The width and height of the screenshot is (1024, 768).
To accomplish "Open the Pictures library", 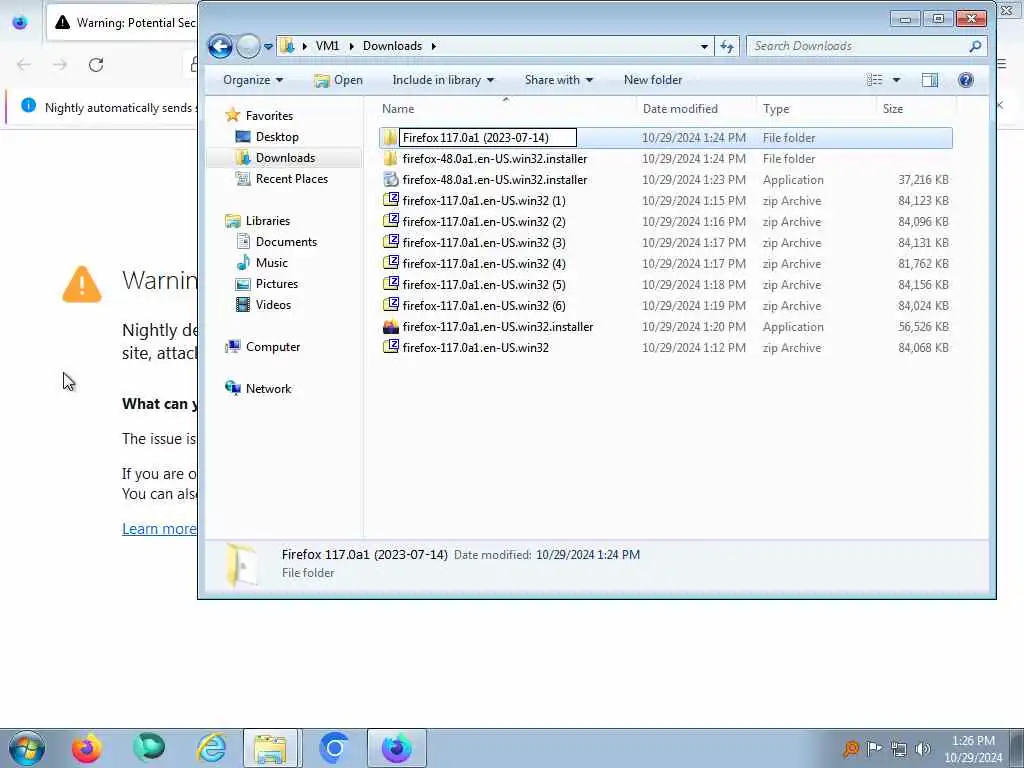I will click(x=267, y=283).
